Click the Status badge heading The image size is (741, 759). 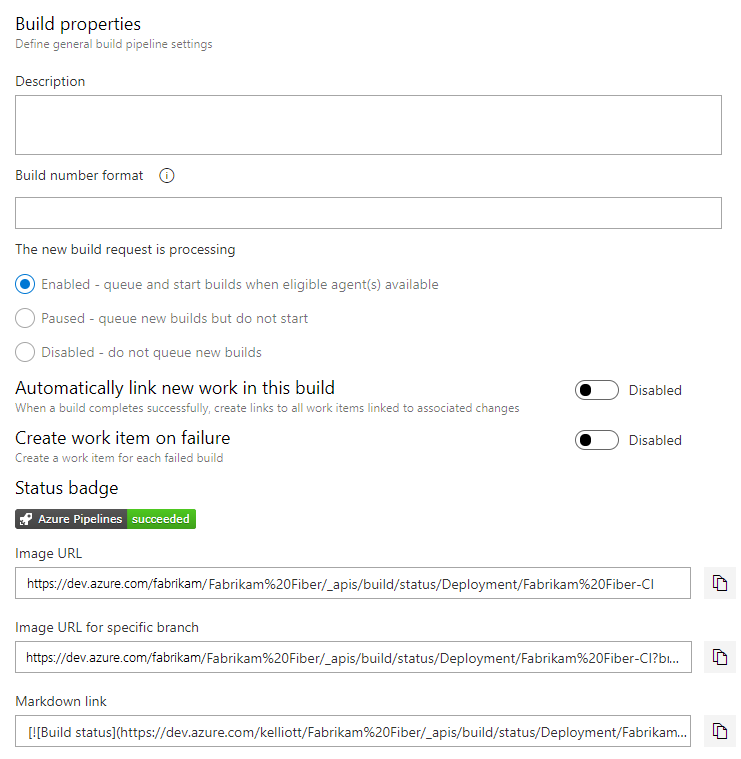(x=67, y=488)
